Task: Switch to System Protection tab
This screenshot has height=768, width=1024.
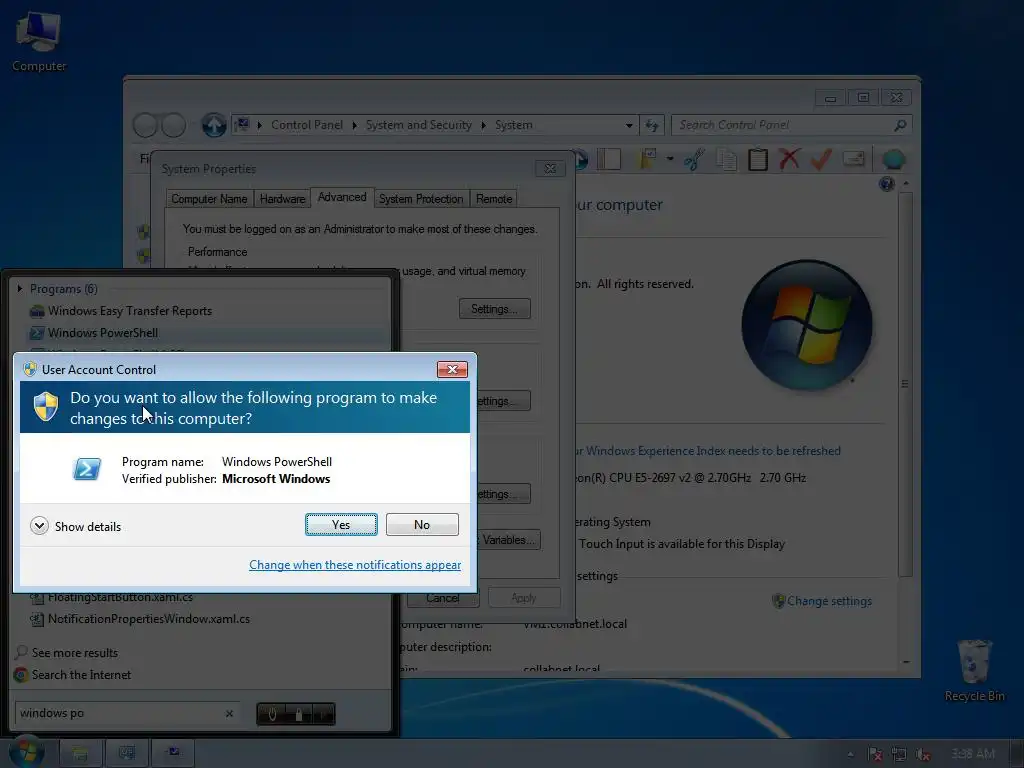Action: 421,199
